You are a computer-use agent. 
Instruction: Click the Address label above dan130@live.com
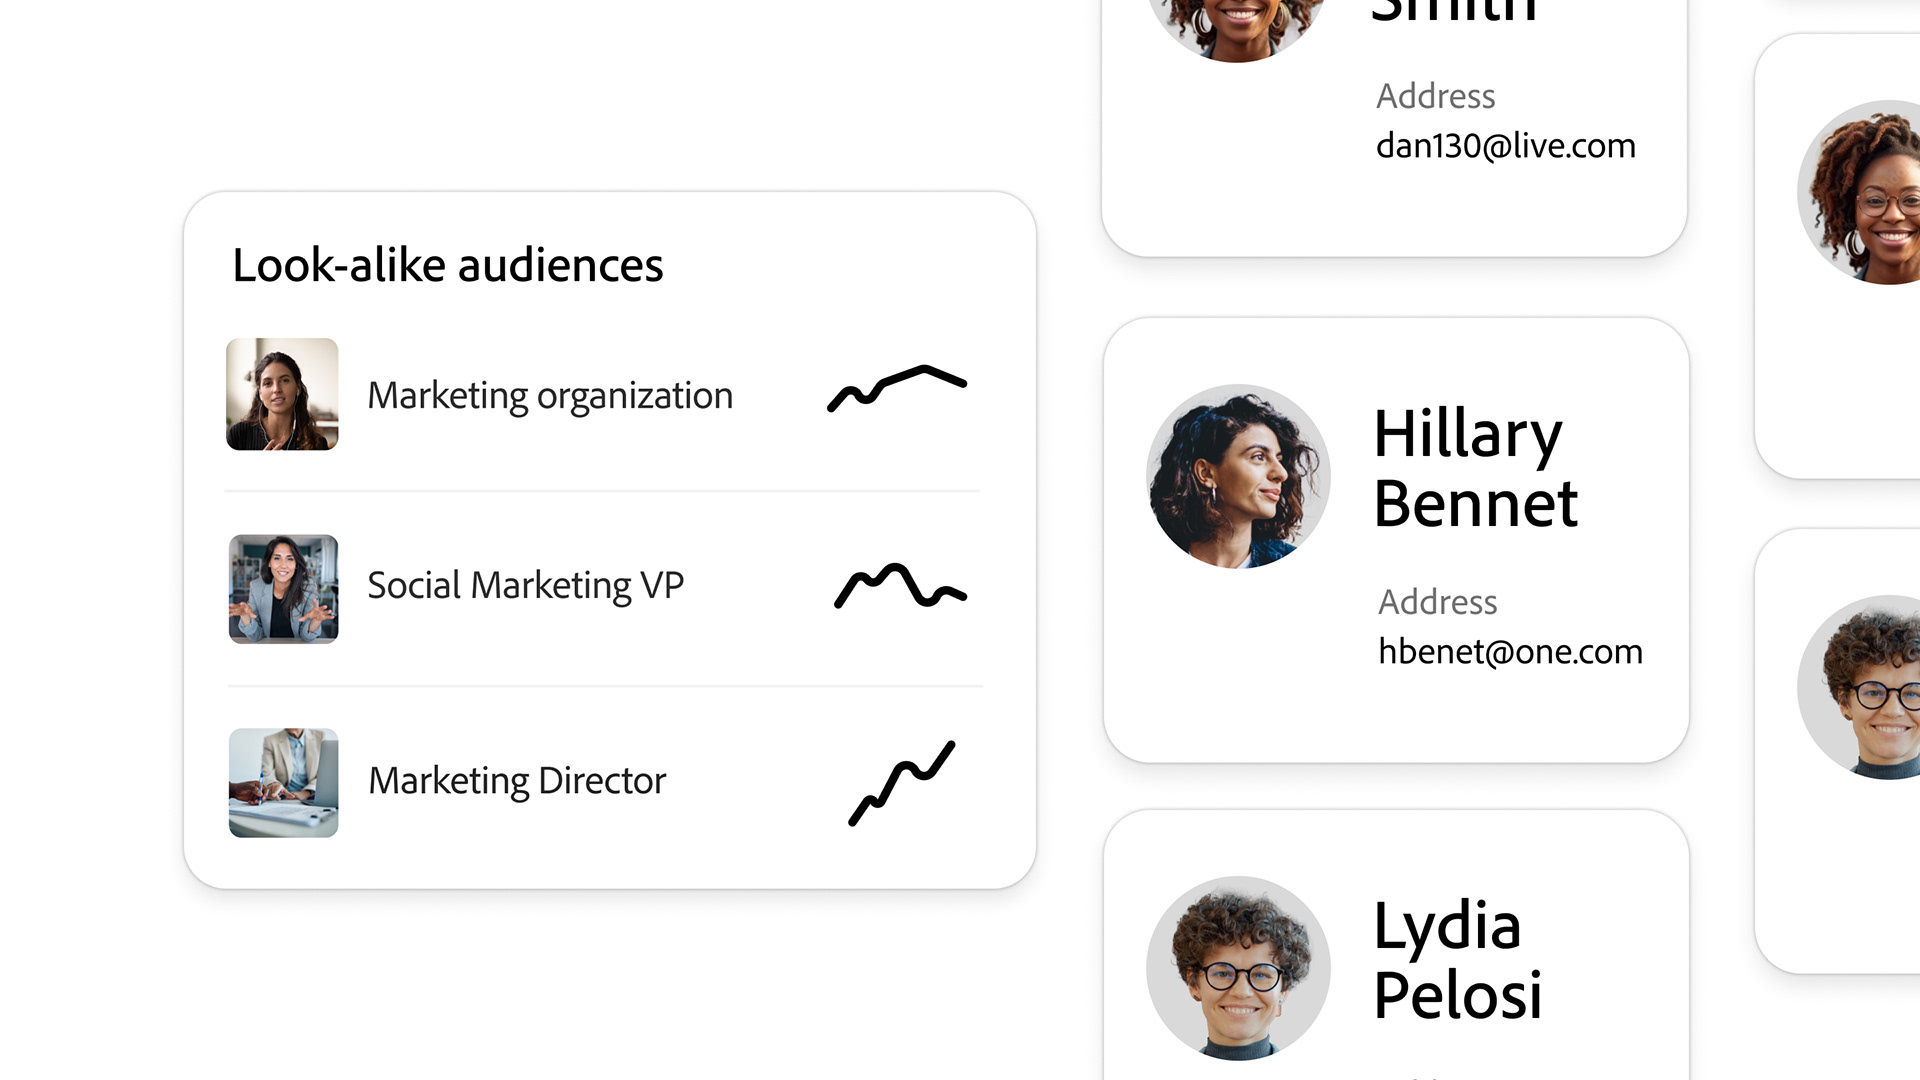point(1435,96)
